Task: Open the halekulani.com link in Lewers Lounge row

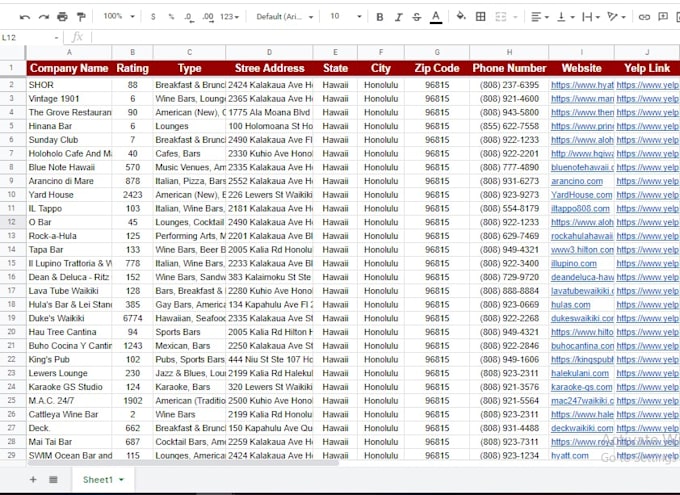Action: point(580,373)
